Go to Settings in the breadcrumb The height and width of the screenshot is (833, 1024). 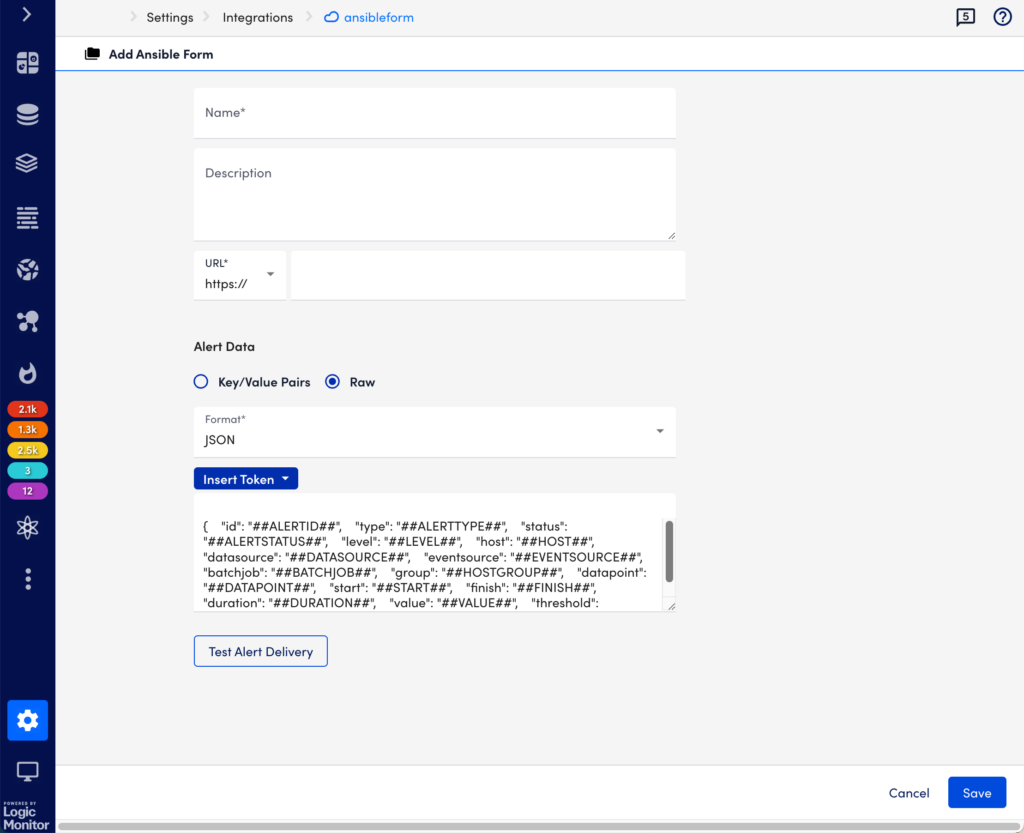click(170, 17)
